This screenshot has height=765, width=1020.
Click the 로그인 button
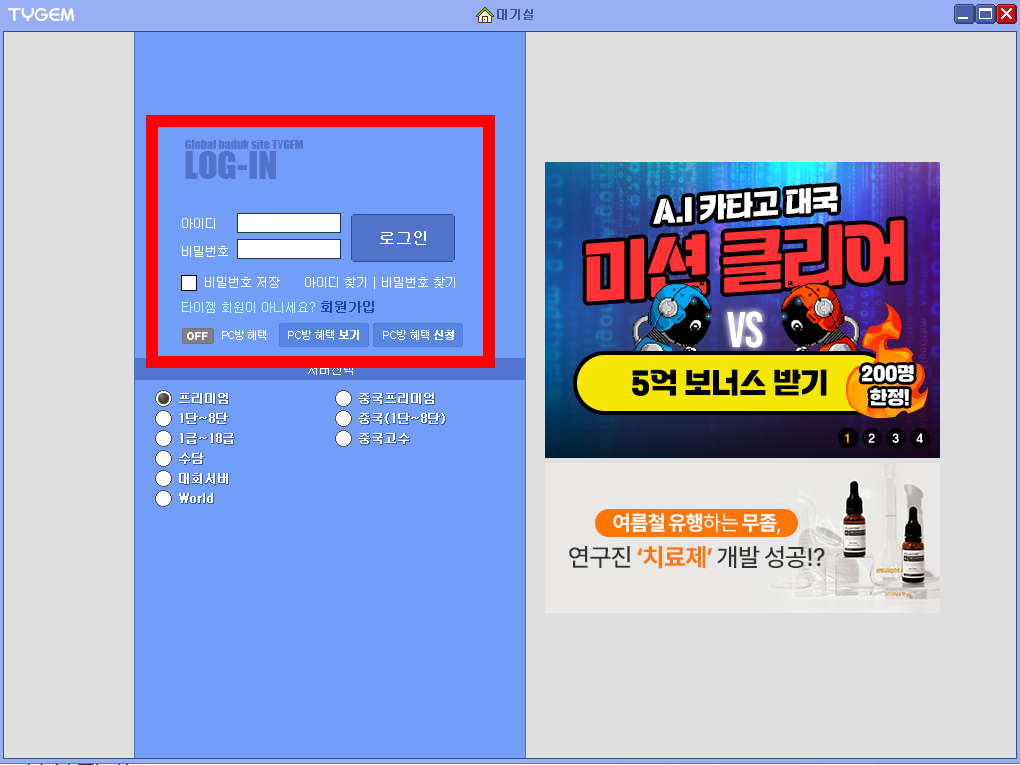coord(402,238)
